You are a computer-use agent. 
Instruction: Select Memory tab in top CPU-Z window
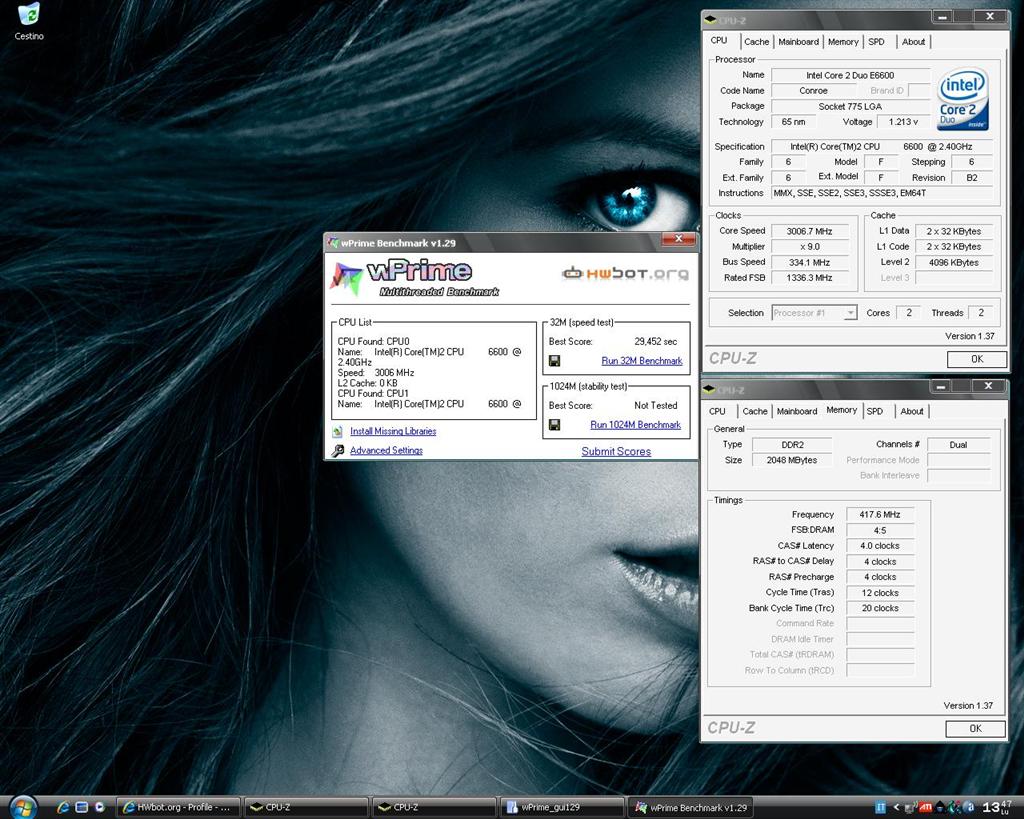[843, 42]
